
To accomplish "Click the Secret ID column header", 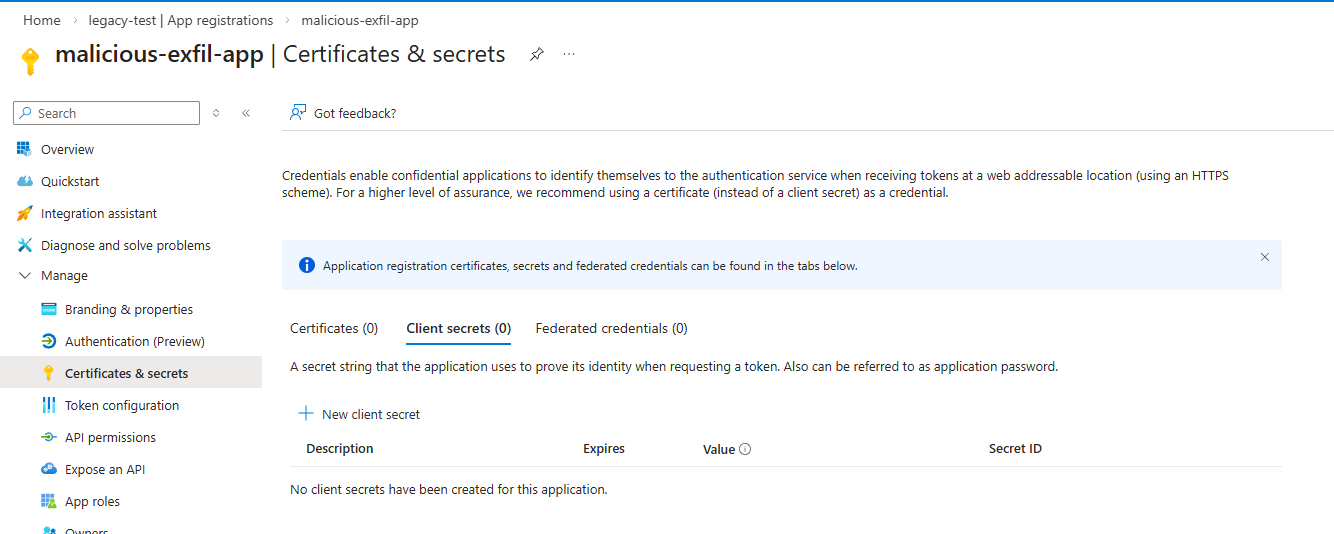I will tap(1015, 449).
